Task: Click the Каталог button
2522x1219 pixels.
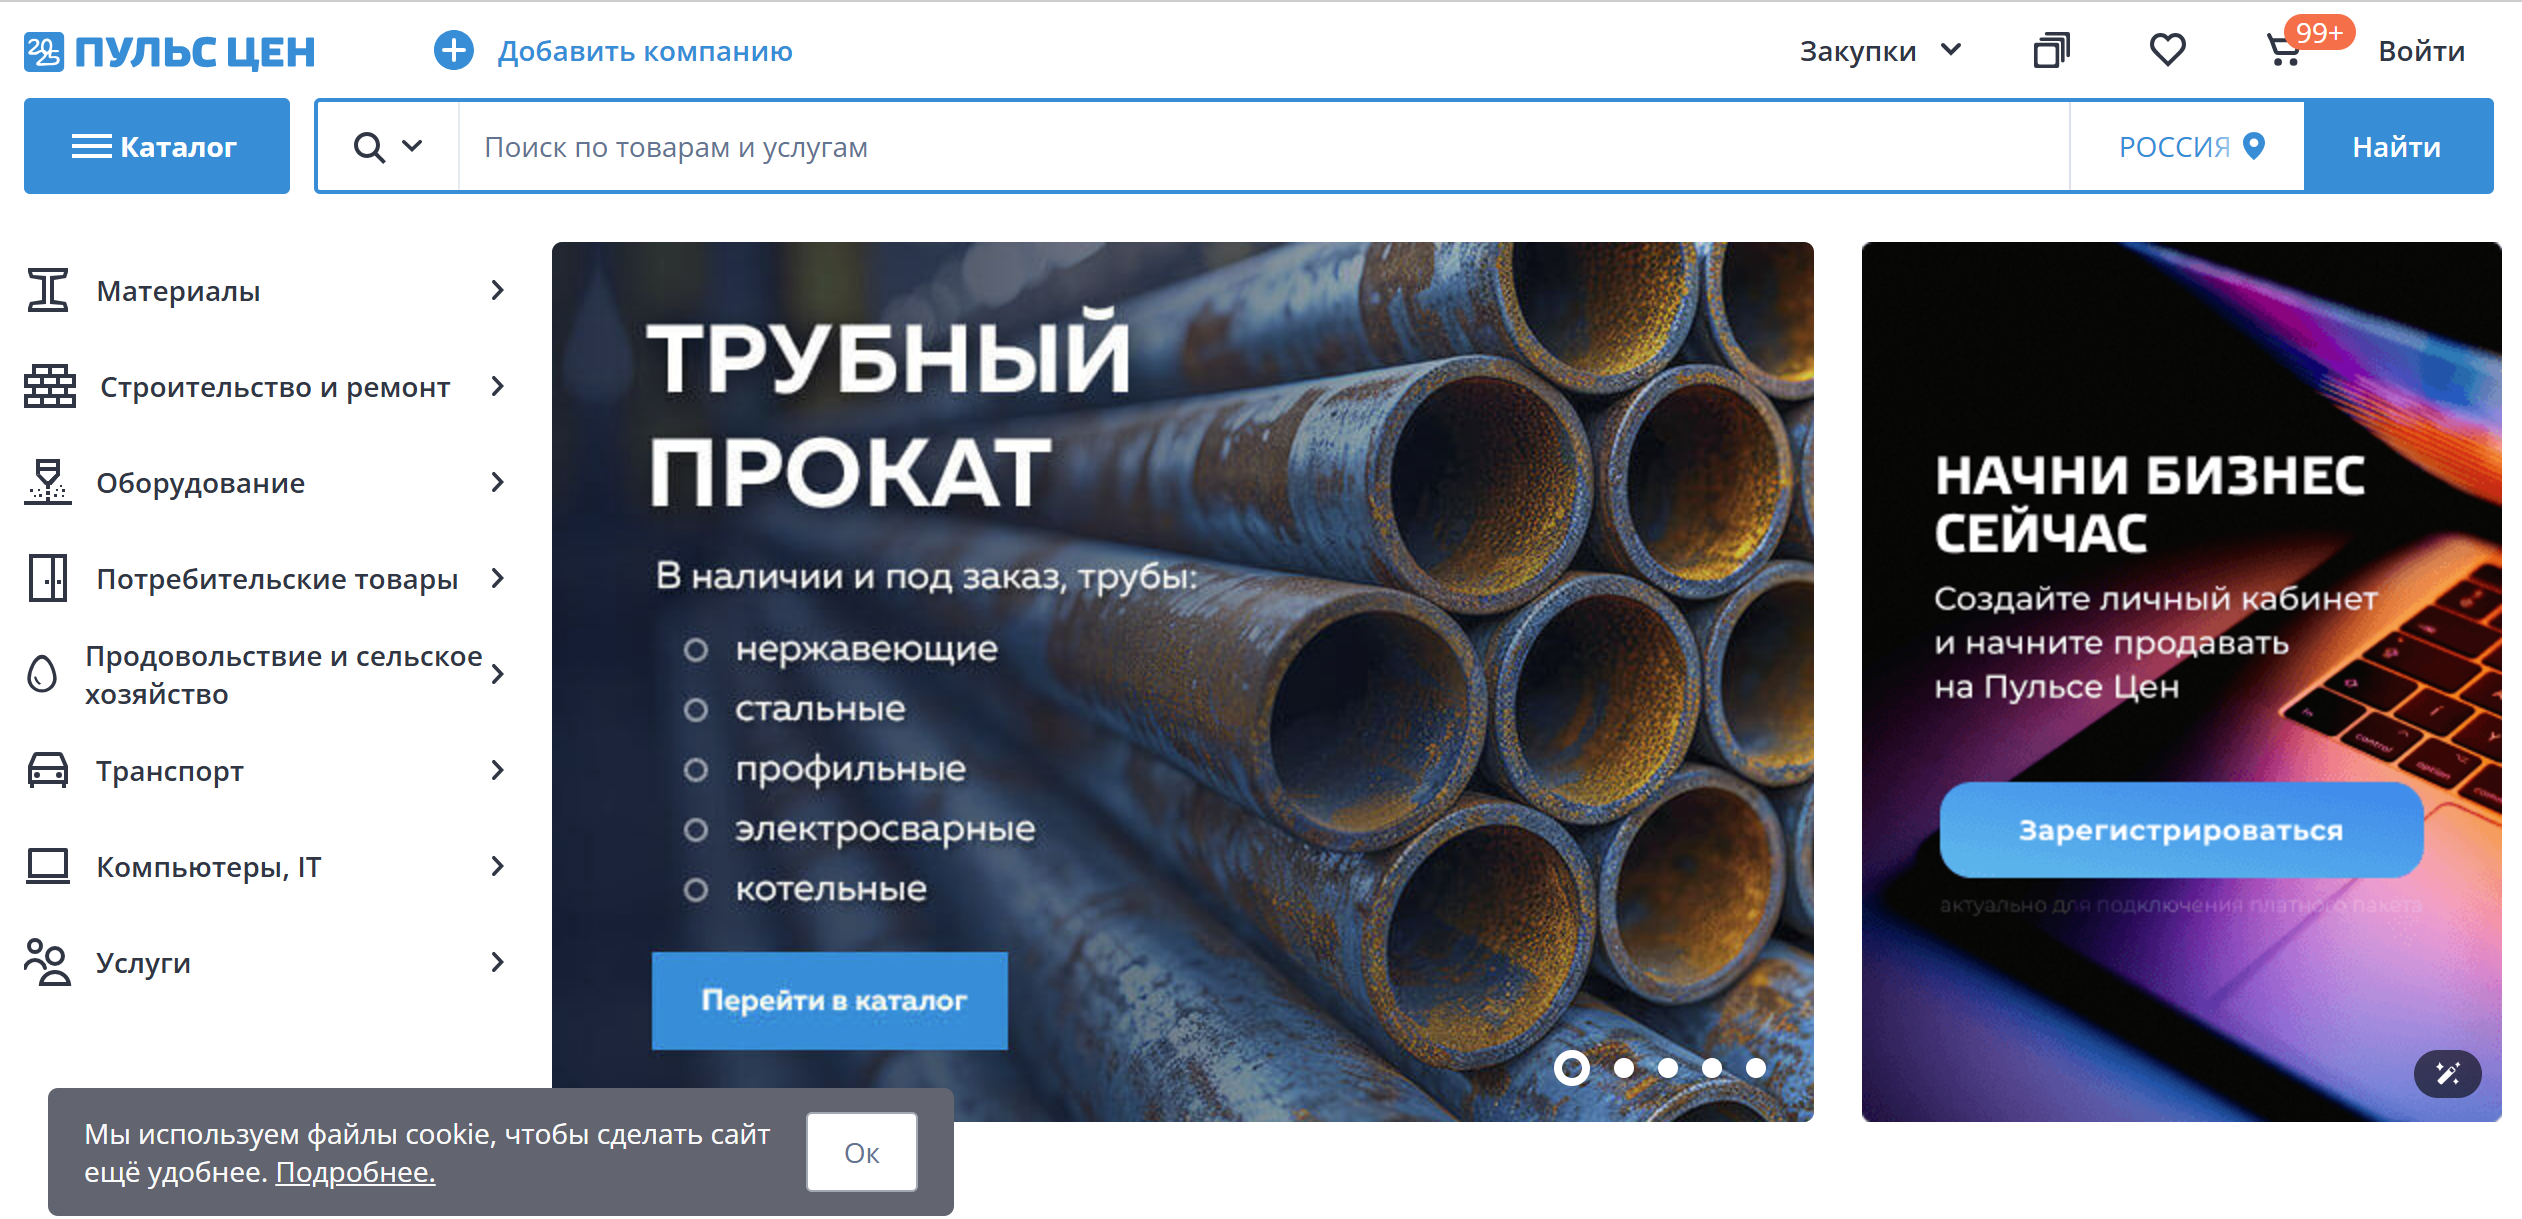Action: click(157, 146)
